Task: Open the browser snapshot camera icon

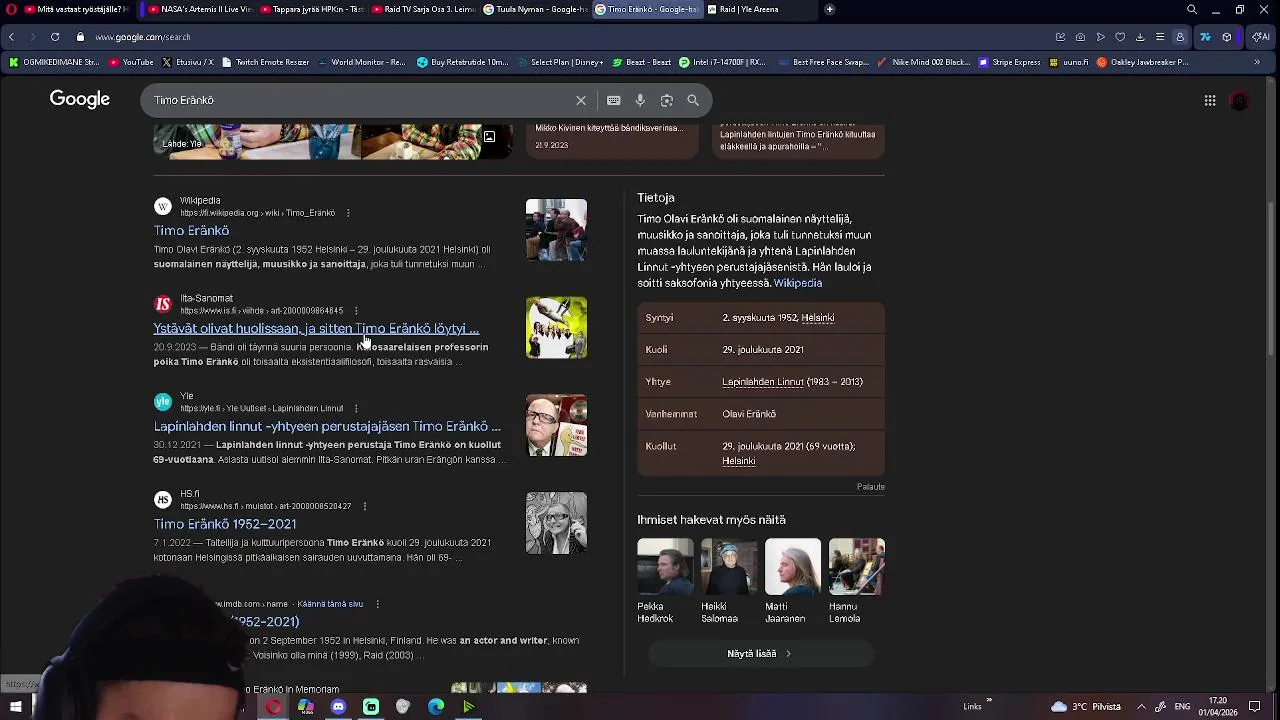Action: (1080, 37)
